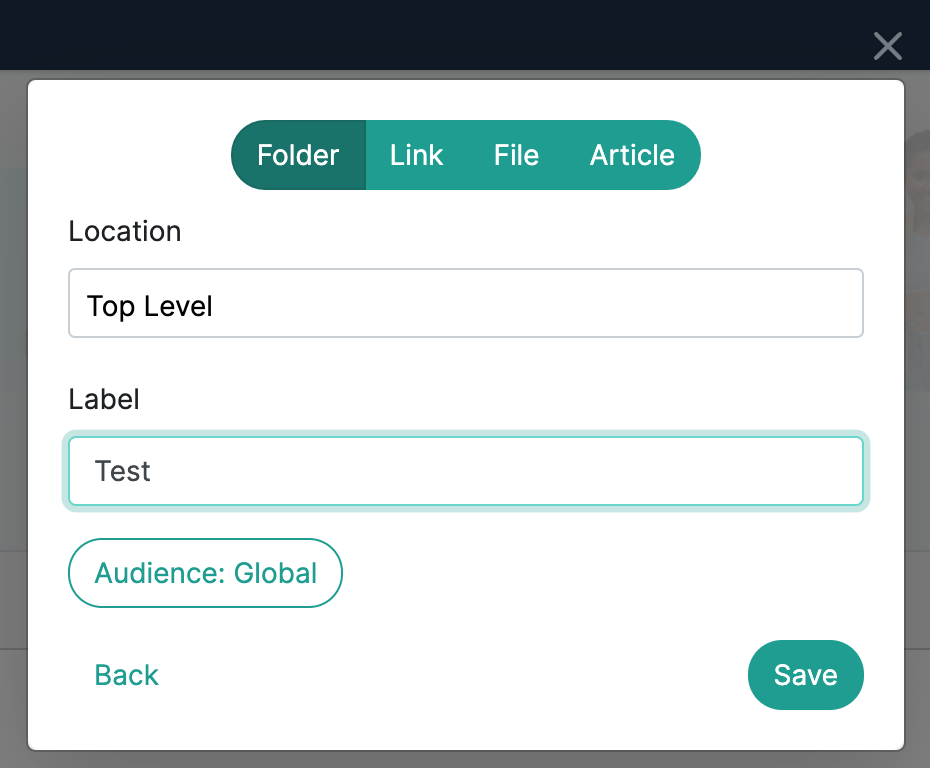Switch to the File tab
Image resolution: width=930 pixels, height=768 pixels.
(516, 155)
